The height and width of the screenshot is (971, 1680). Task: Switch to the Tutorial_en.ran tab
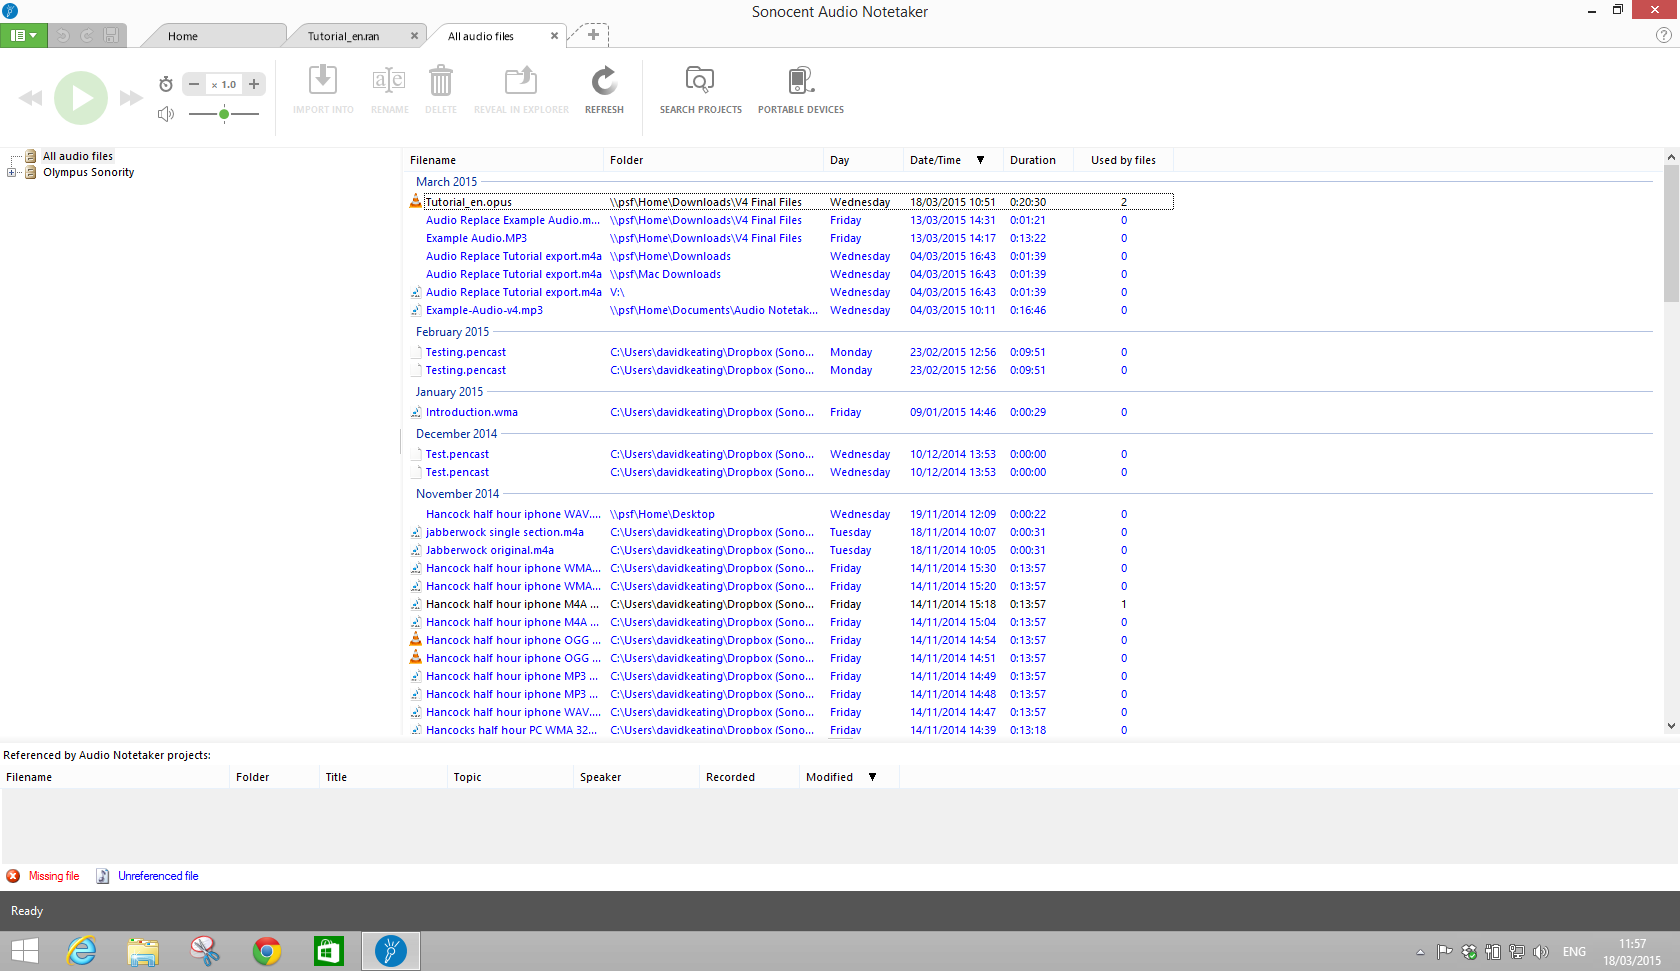pyautogui.click(x=343, y=36)
